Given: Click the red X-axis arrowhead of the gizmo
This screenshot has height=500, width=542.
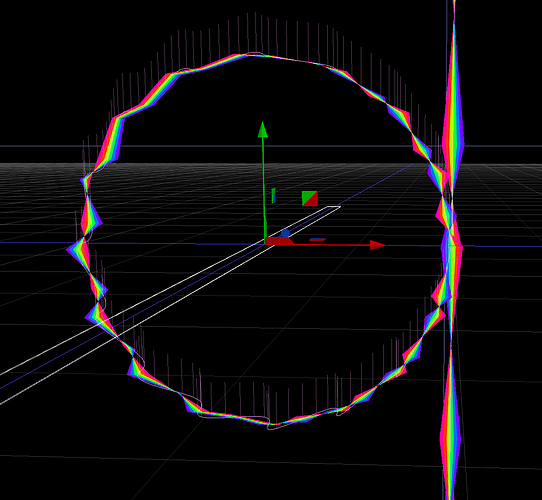Looking at the screenshot, I should point(378,245).
